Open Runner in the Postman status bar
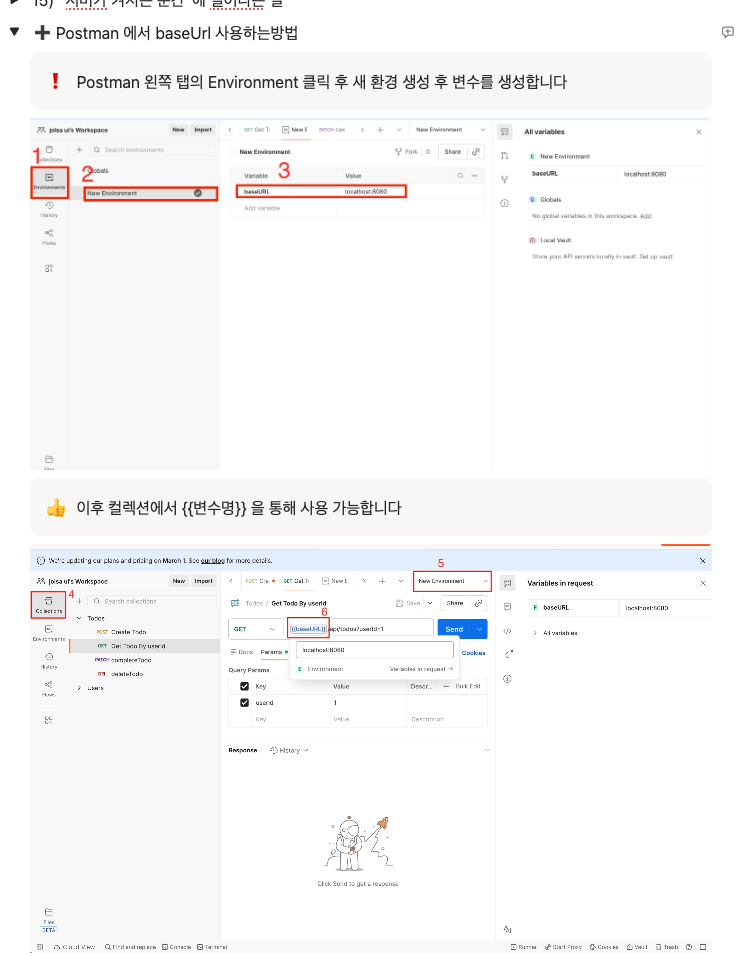This screenshot has width=743, height=956. pyautogui.click(x=524, y=947)
